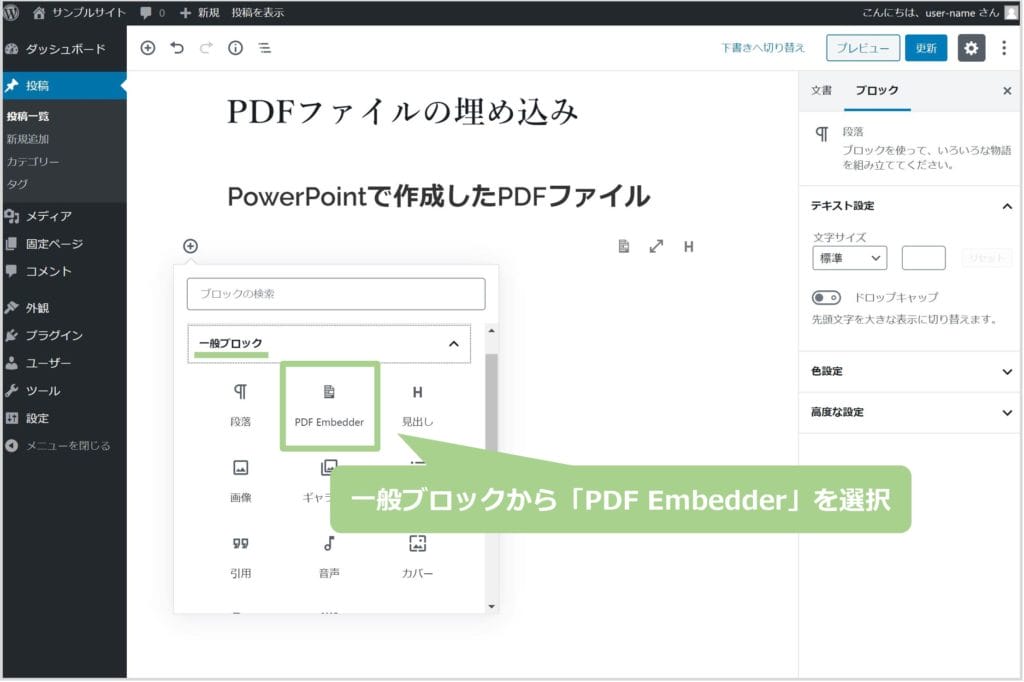
Task: Click the プレビュー button
Action: click(862, 48)
